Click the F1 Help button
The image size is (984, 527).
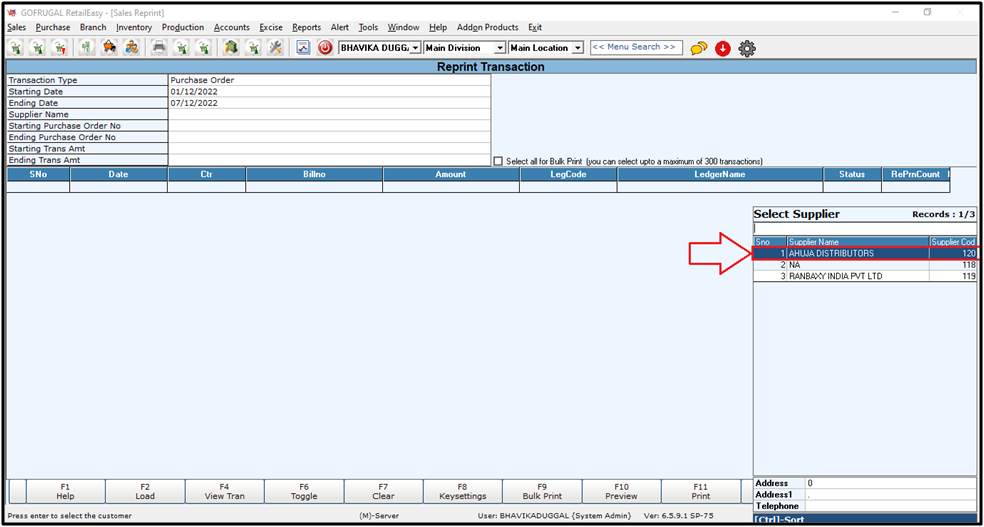pos(65,491)
